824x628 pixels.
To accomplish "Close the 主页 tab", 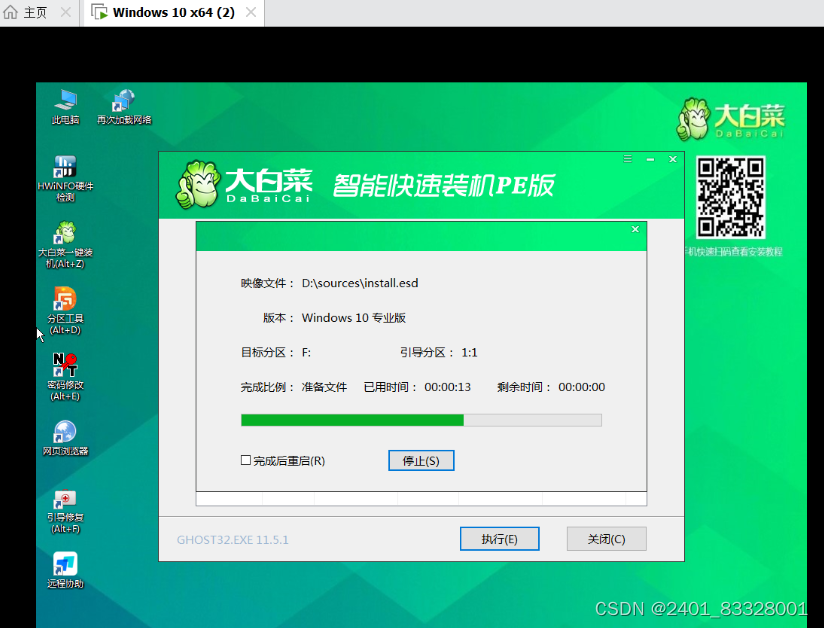I will pos(66,12).
